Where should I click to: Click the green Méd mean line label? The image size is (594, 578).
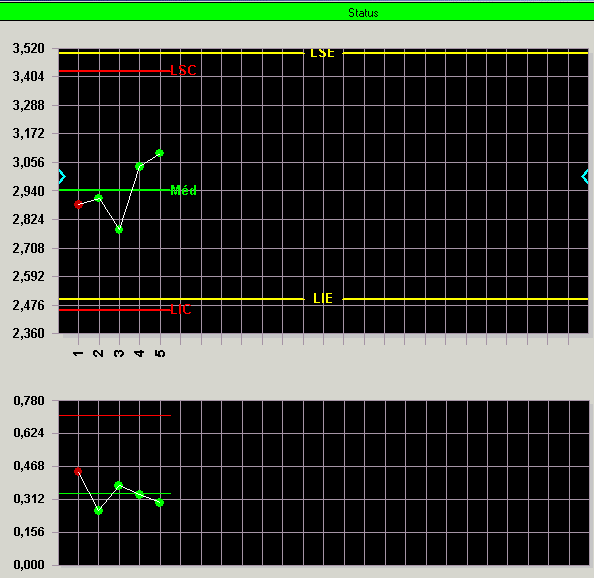183,190
